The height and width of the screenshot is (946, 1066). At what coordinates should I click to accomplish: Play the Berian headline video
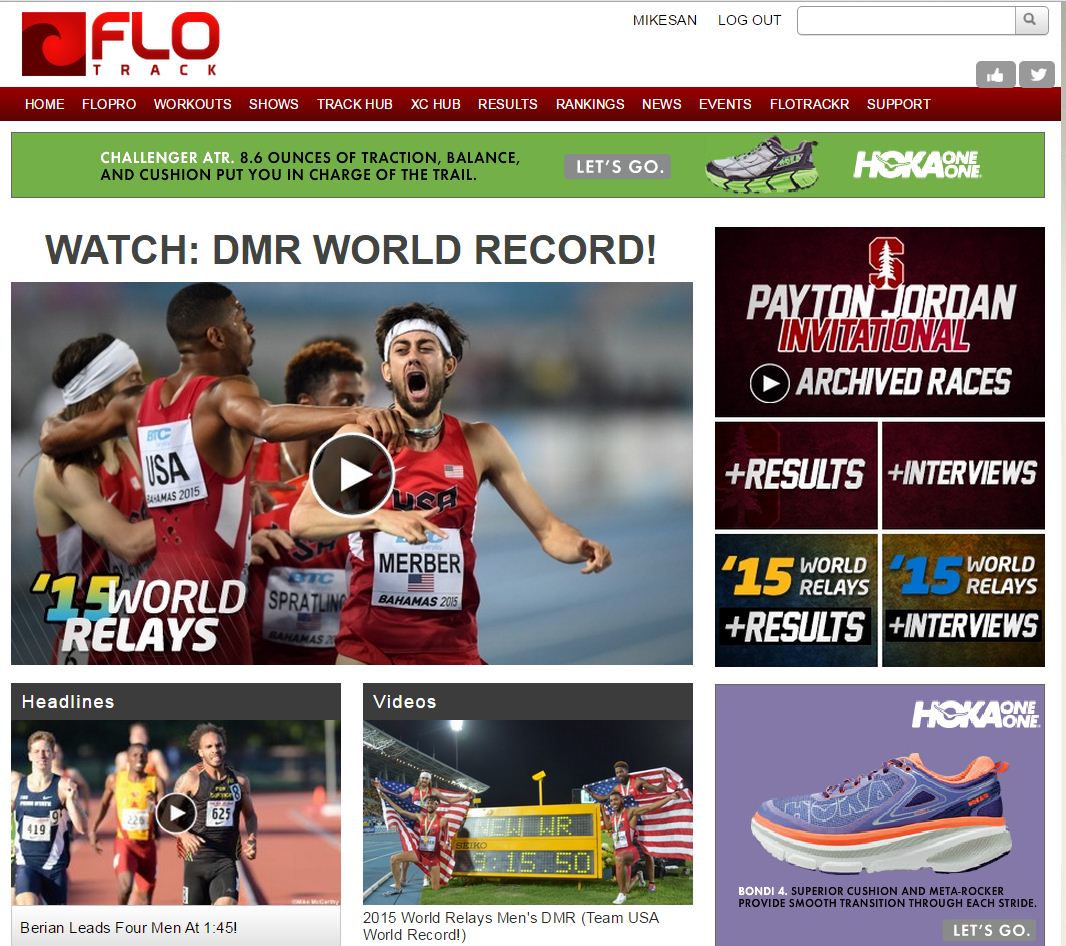[176, 813]
